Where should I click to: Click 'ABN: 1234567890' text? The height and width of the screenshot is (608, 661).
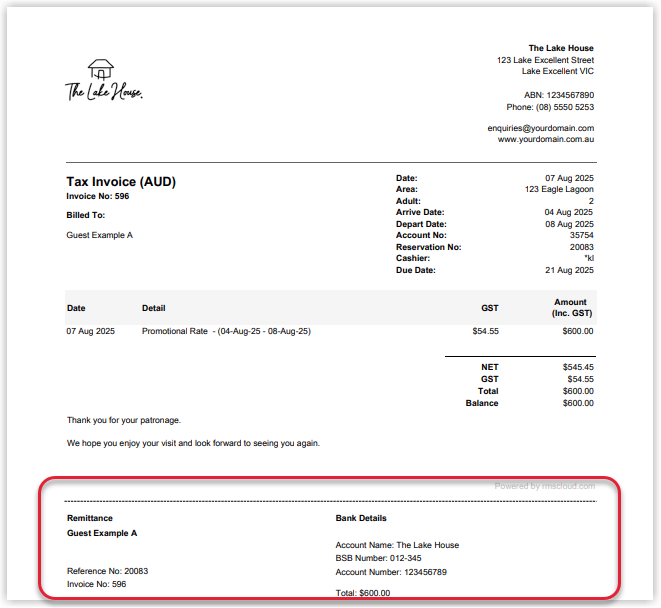click(559, 95)
